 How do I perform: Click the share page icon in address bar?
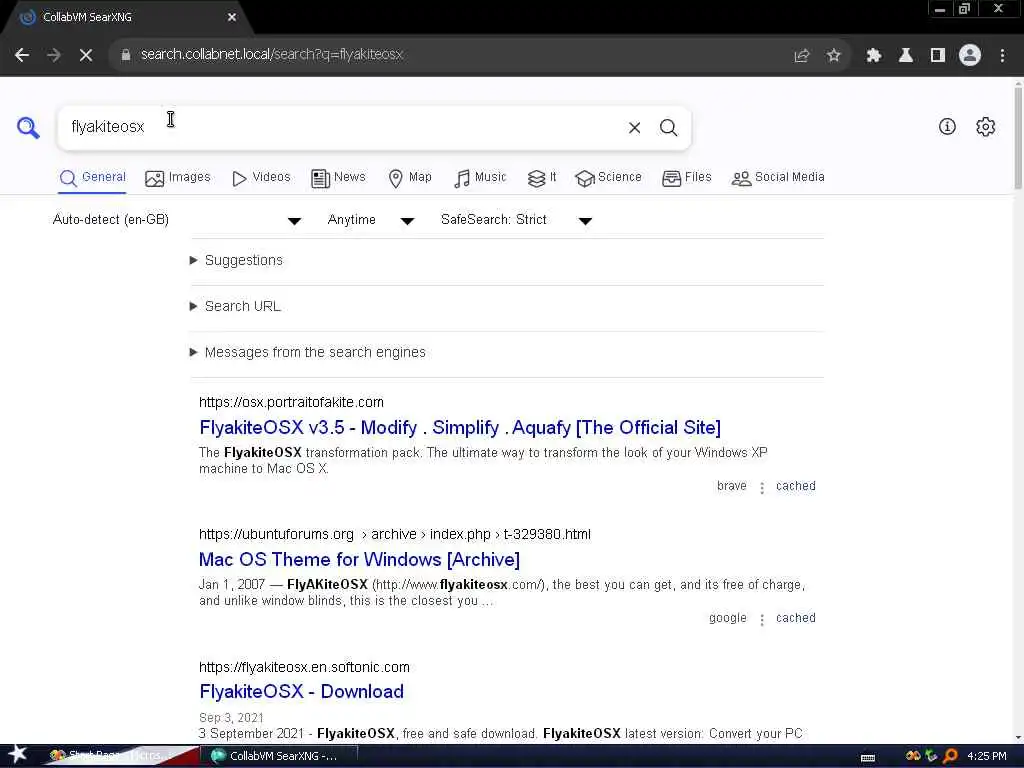pos(801,56)
